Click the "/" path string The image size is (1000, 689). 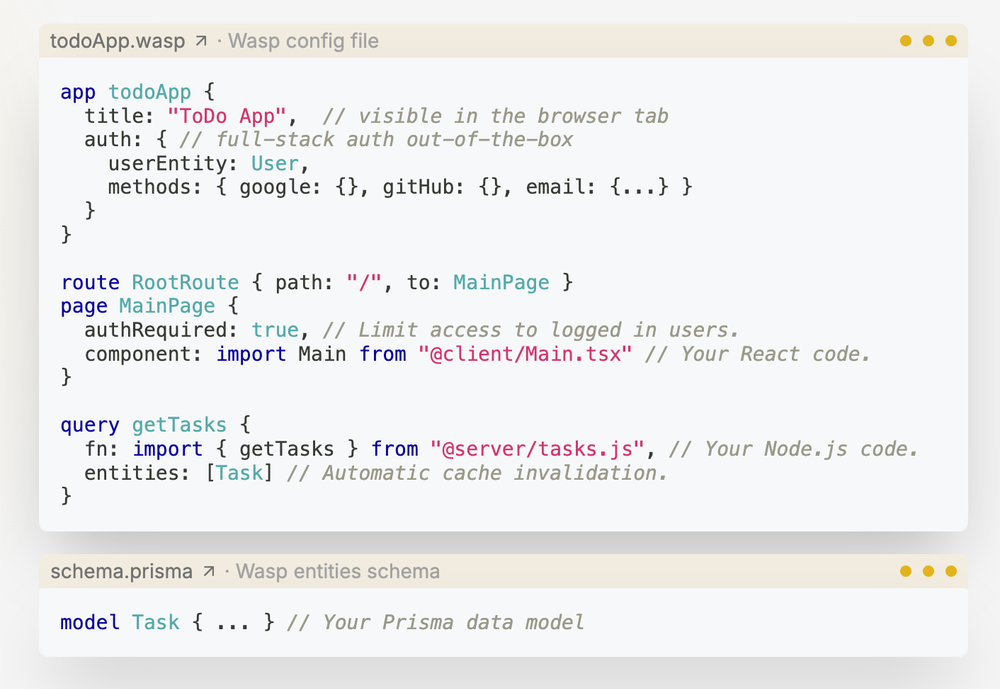[364, 283]
